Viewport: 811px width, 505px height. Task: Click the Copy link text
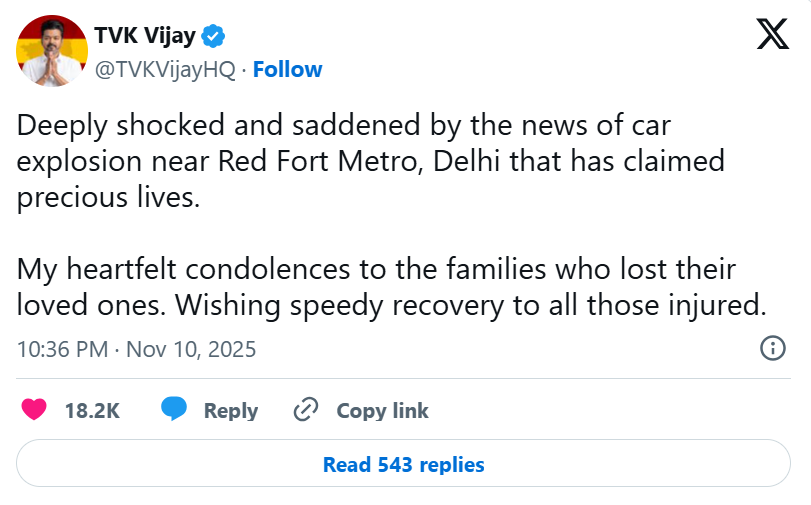coord(382,410)
